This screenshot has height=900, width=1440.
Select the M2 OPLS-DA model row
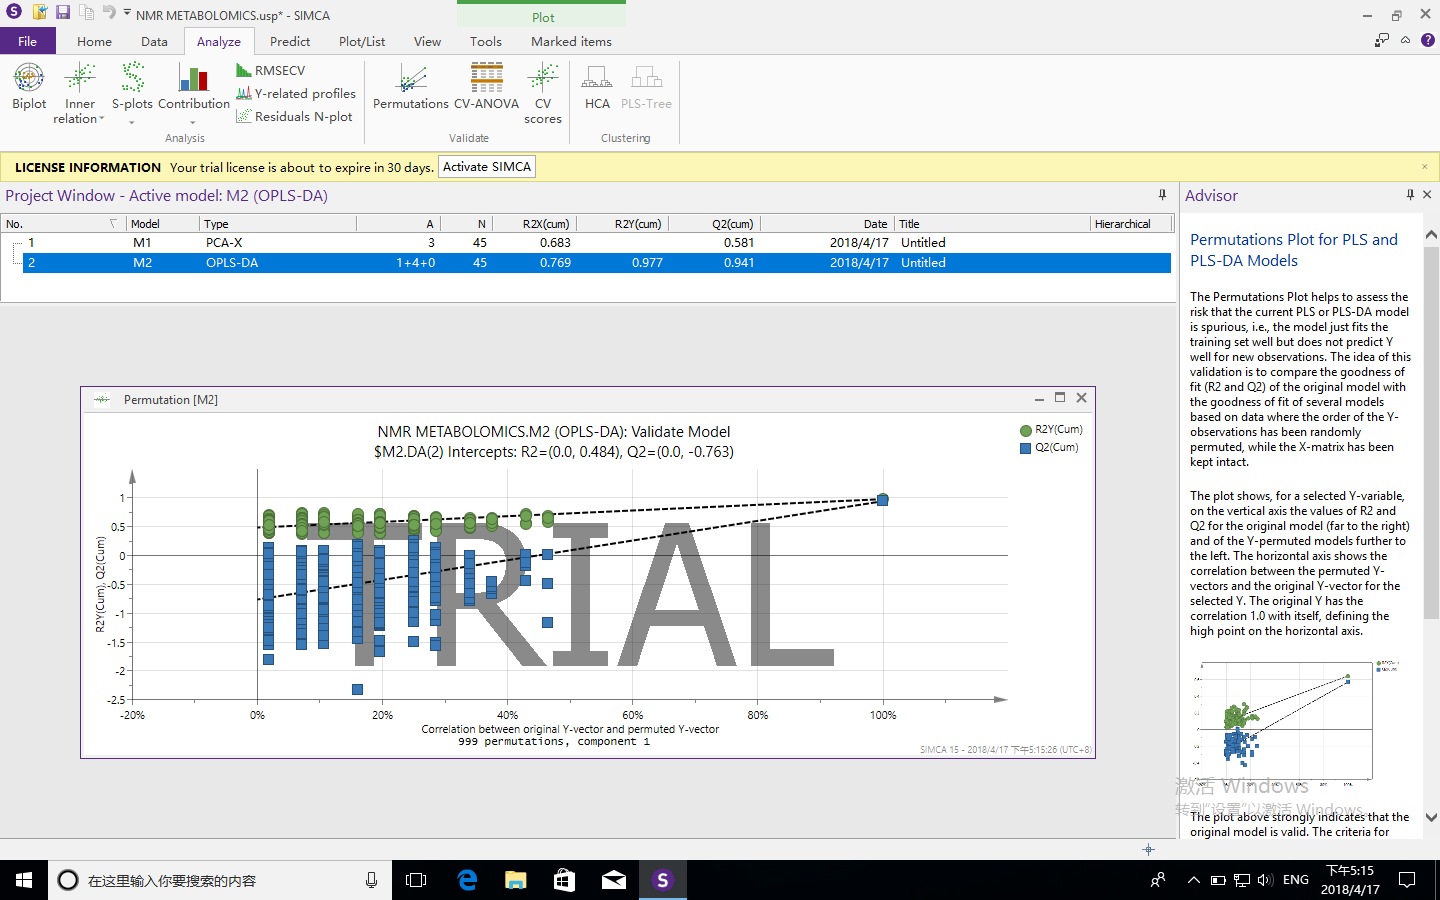[x=596, y=263]
